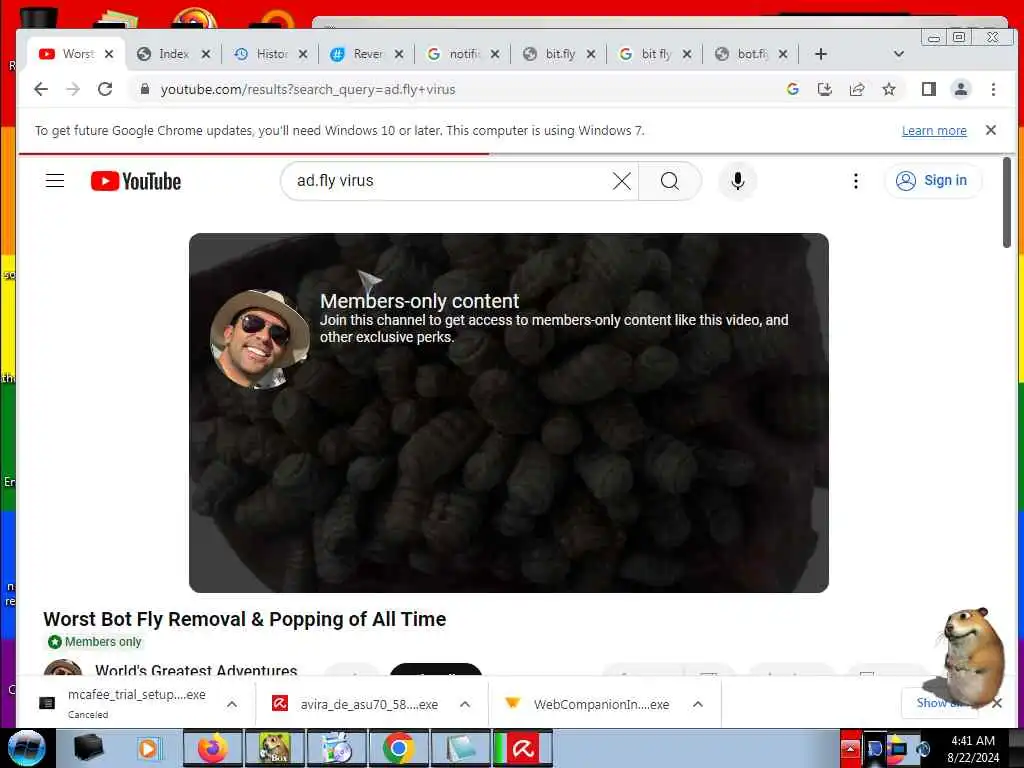Open Firefox from the taskbar
The image size is (1024, 768).
[212, 748]
